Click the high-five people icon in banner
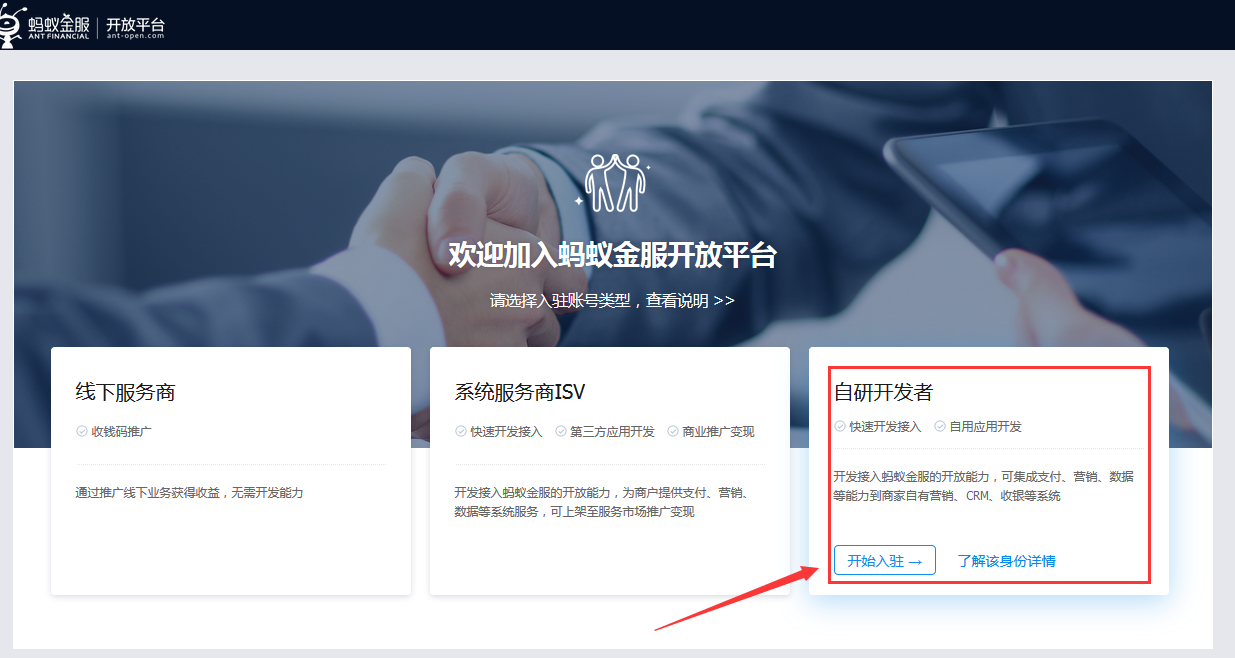This screenshot has height=658, width=1235. (x=615, y=183)
